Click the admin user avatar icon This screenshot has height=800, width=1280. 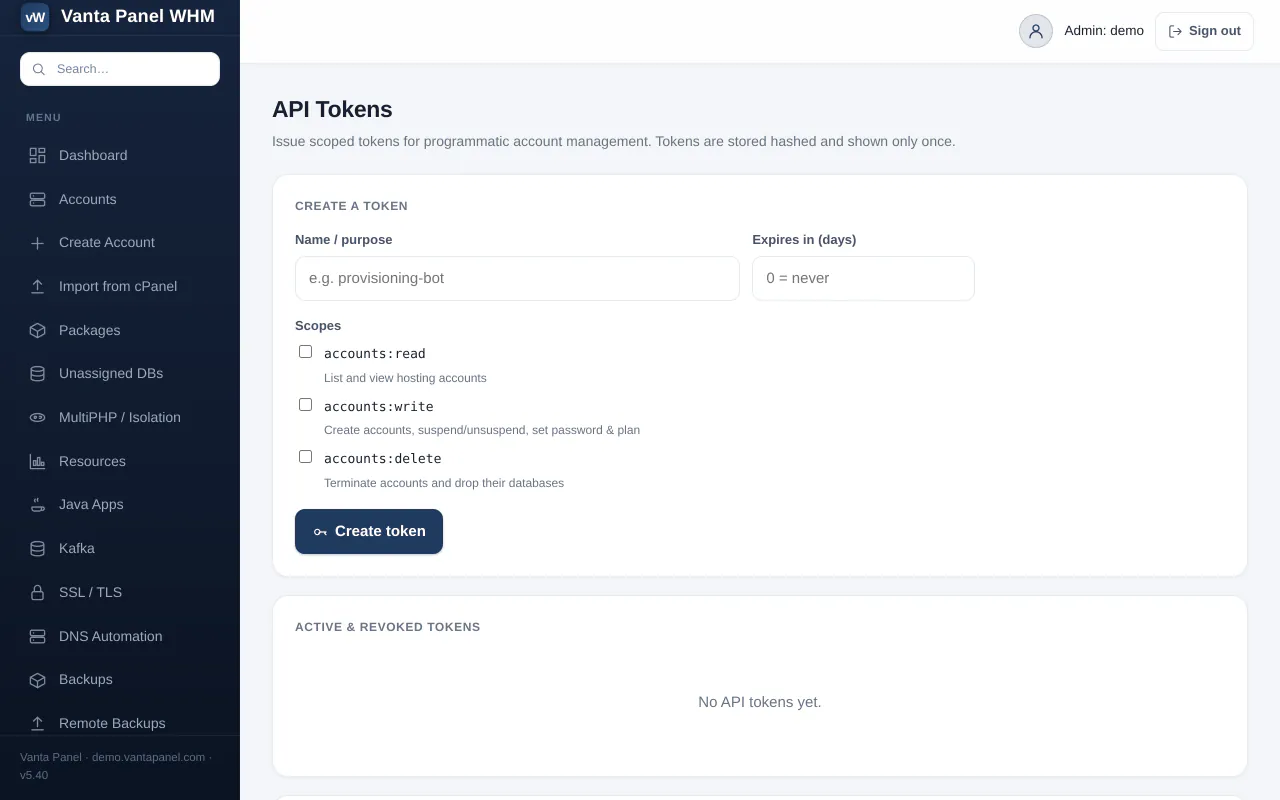1036,31
